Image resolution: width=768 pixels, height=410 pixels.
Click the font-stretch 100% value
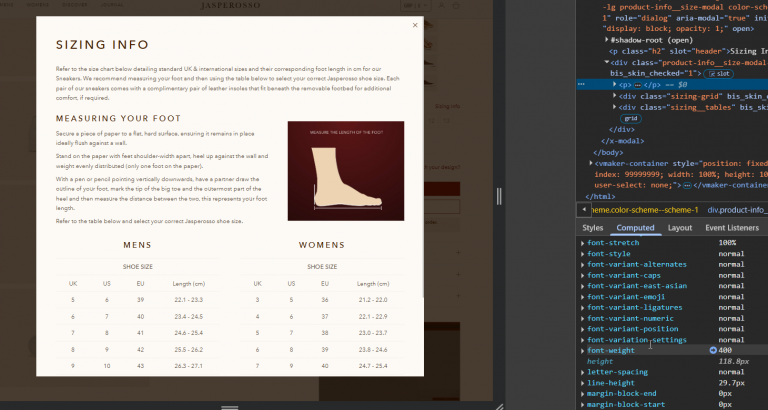tap(727, 243)
